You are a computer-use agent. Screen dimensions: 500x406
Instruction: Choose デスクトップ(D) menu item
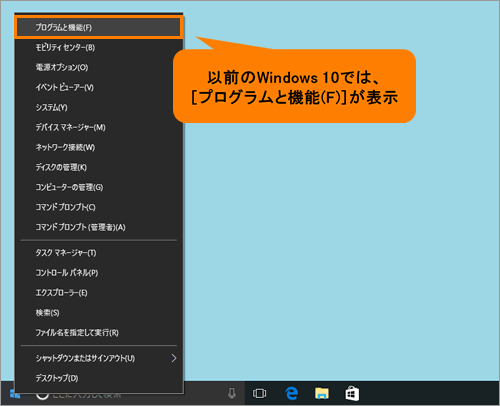pos(99,378)
